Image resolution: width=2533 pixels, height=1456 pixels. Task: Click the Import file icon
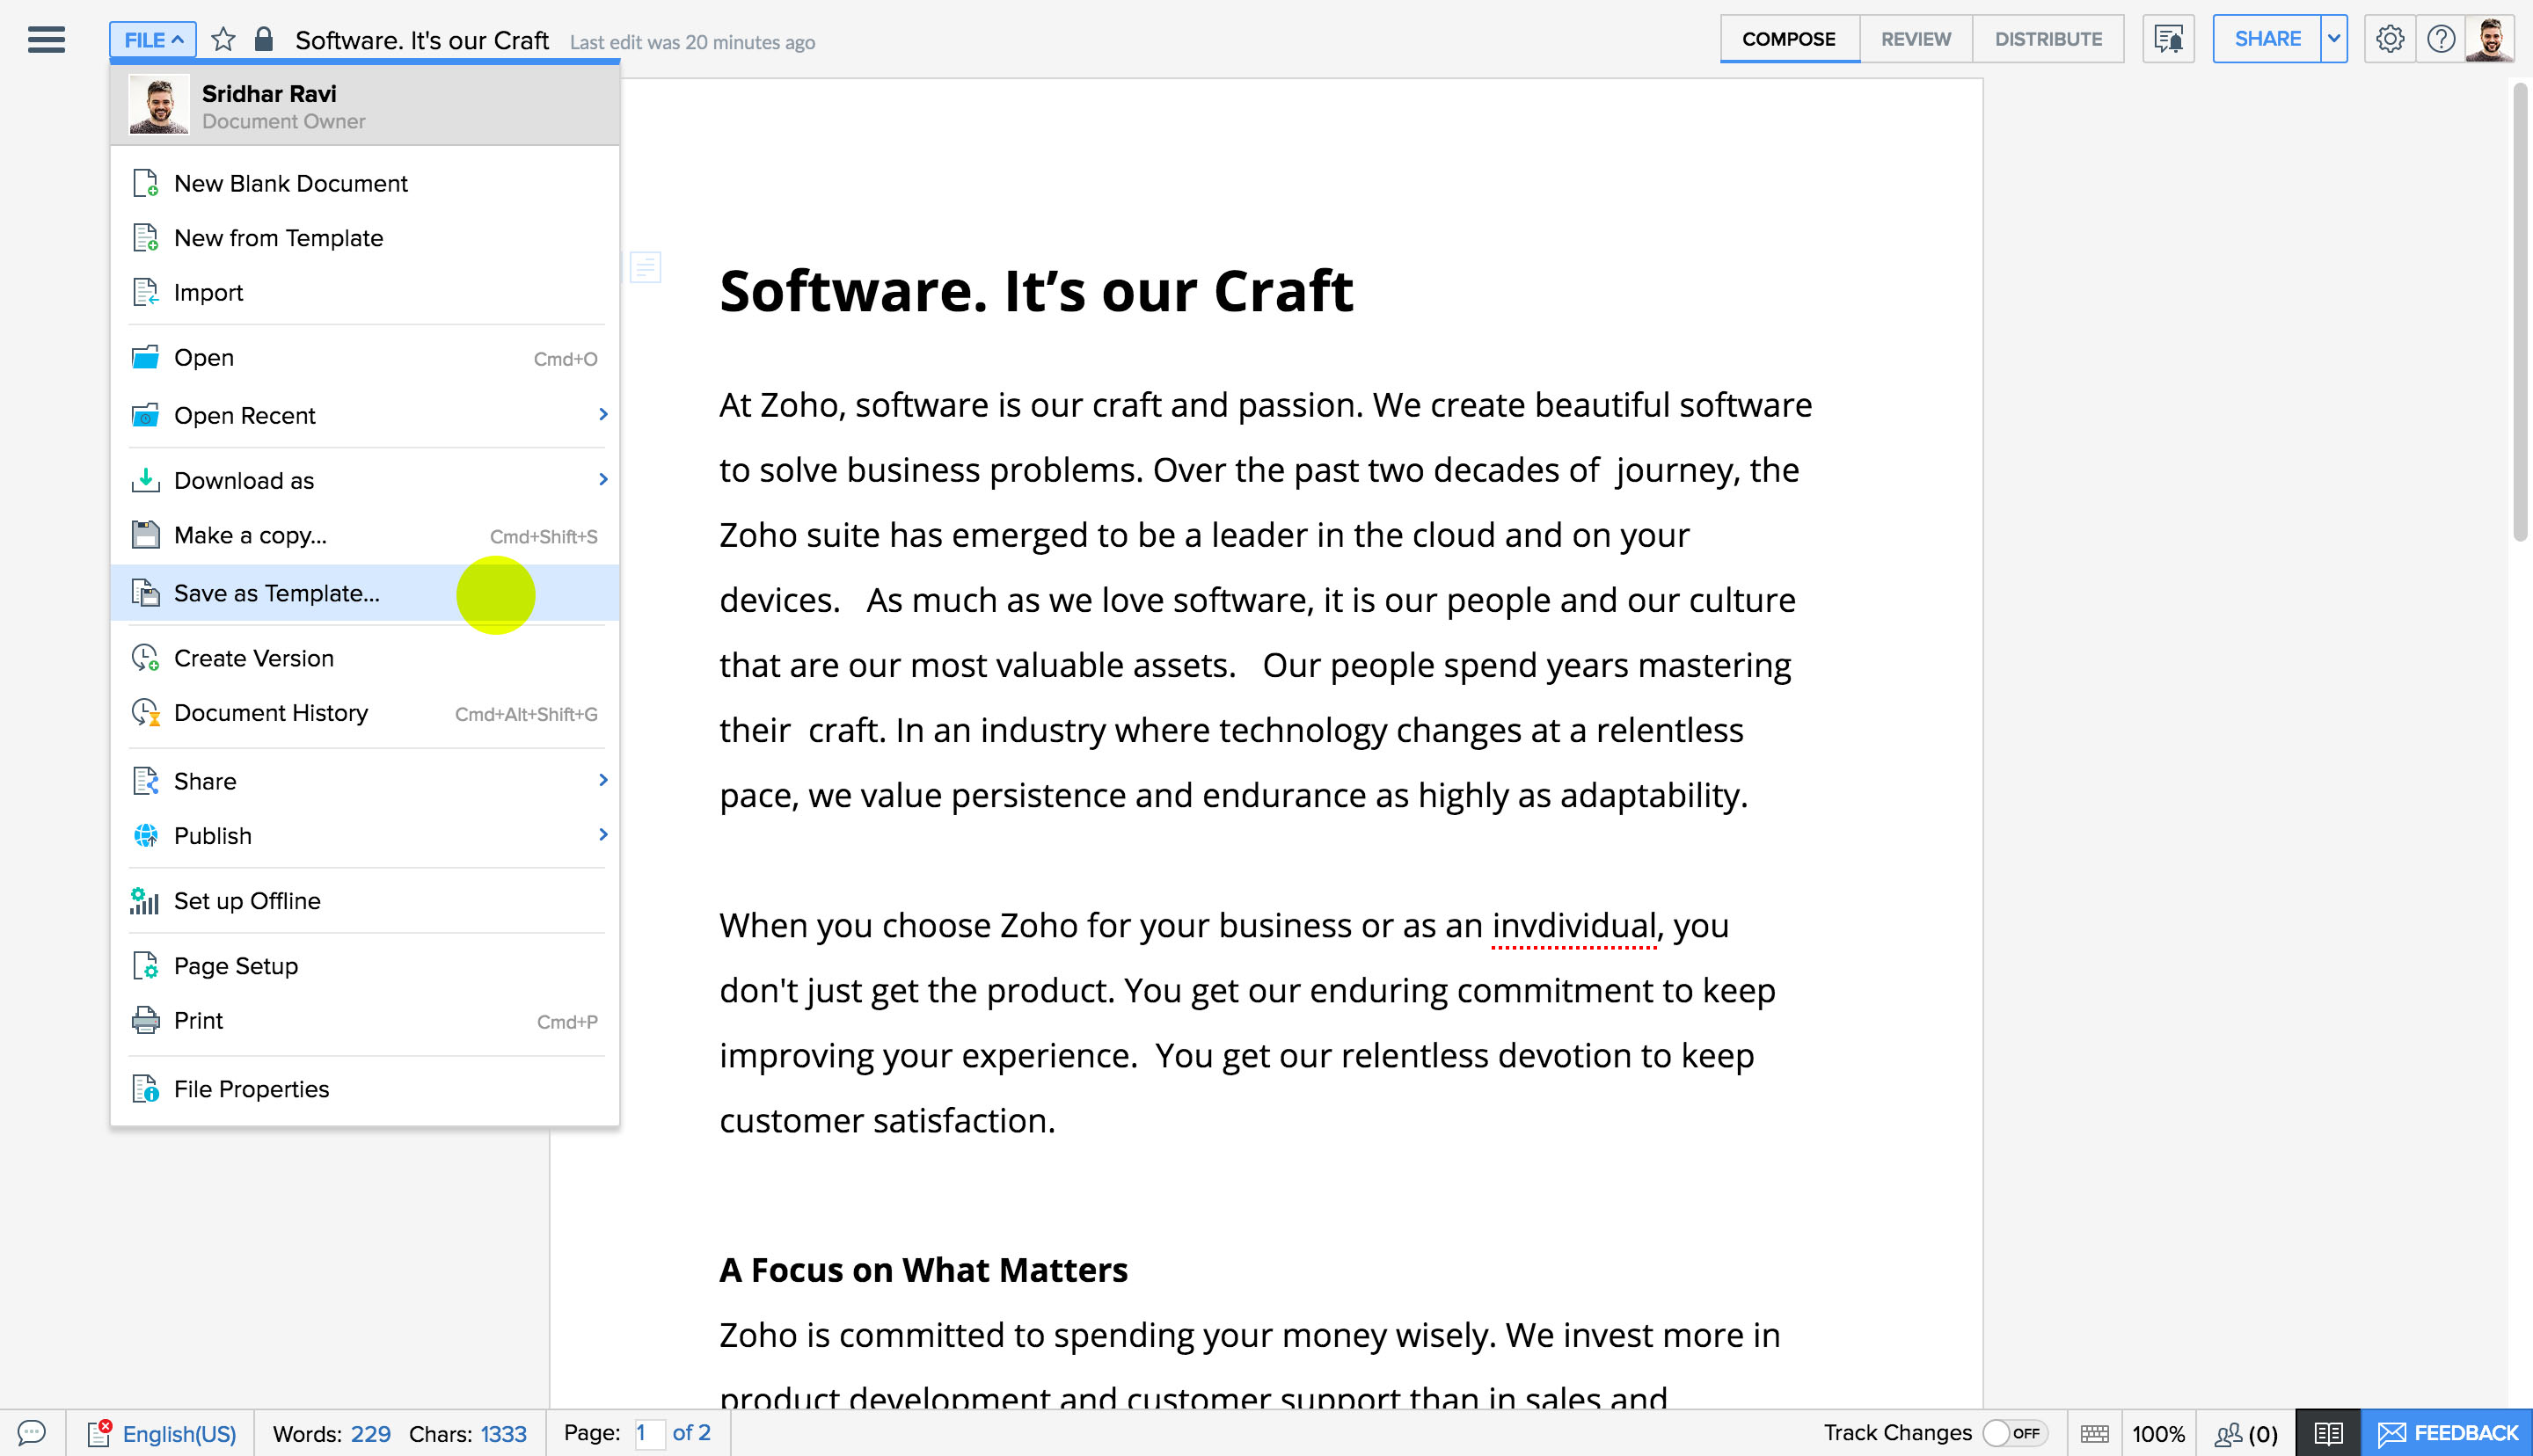pyautogui.click(x=146, y=292)
